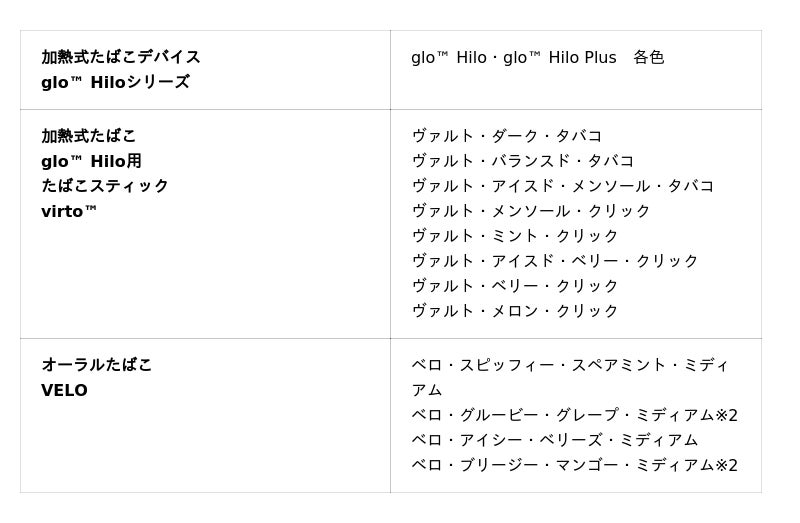The height and width of the screenshot is (523, 800).
Task: Select the ヴァルト・ベリー・クリック entry
Action: tap(515, 286)
